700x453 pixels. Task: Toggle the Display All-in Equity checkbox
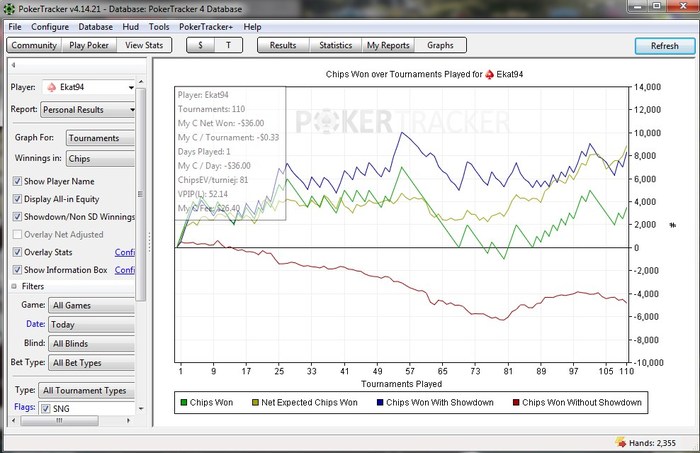tap(17, 199)
